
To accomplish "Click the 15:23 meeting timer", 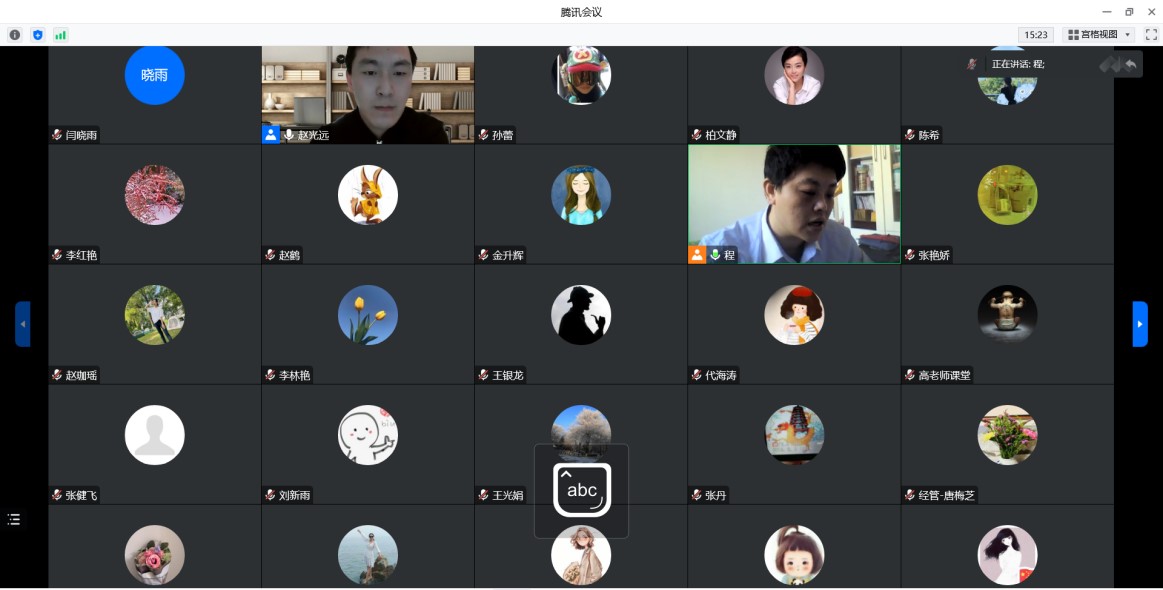I will pyautogui.click(x=1036, y=35).
